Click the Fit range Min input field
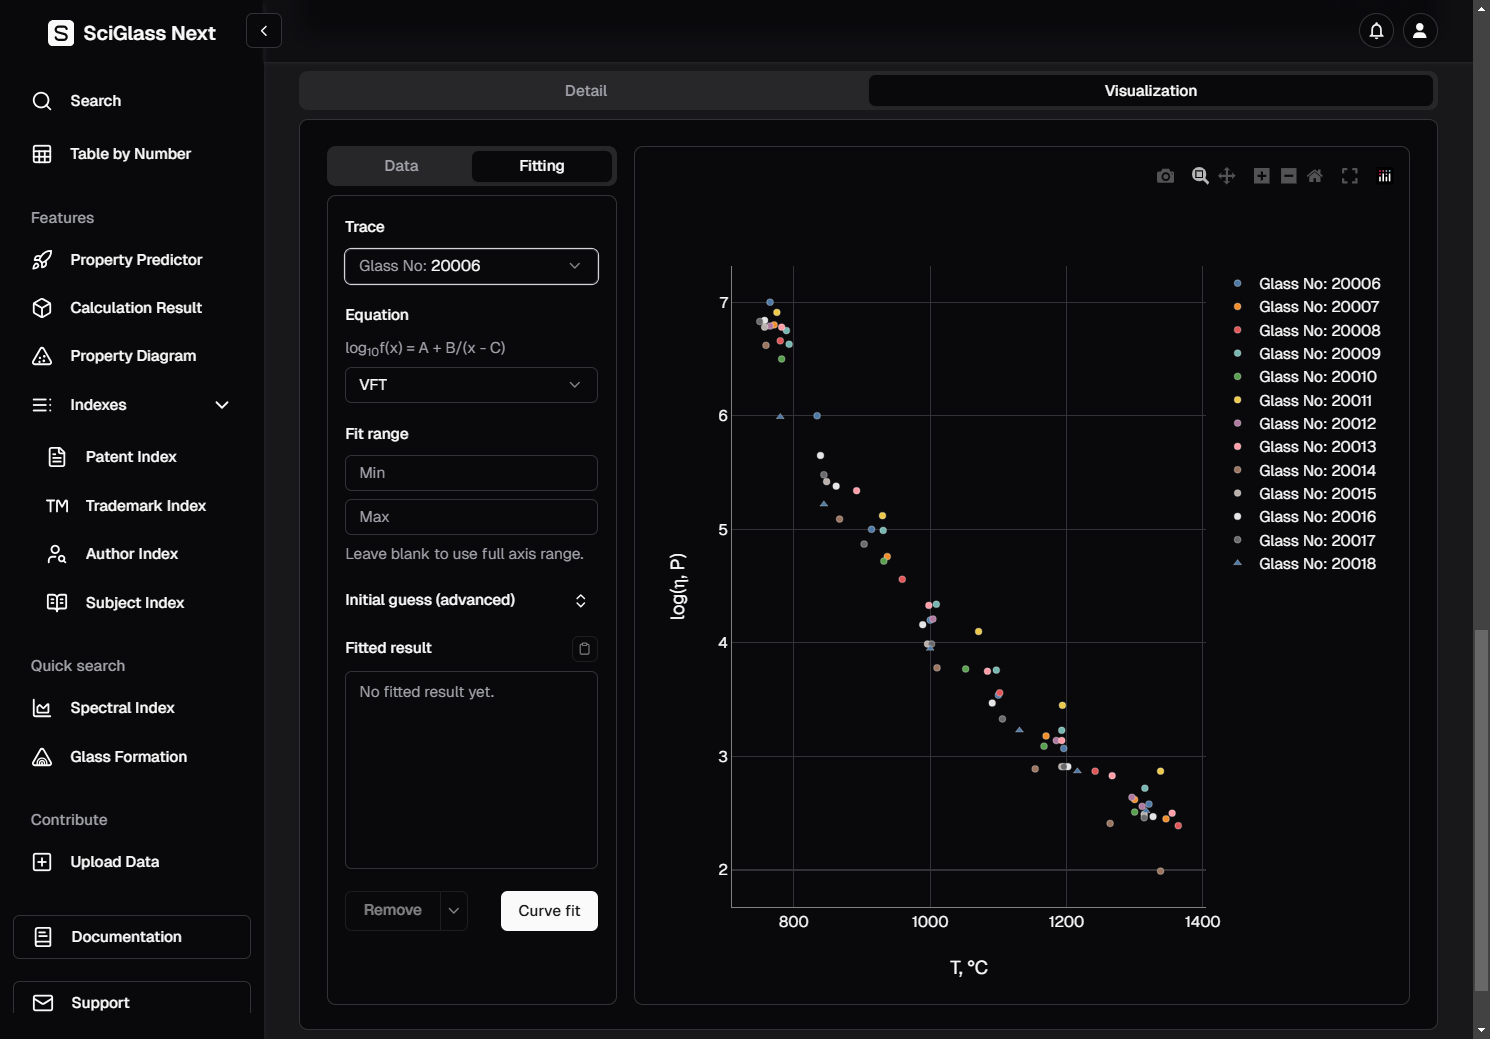Image resolution: width=1490 pixels, height=1039 pixels. tap(471, 473)
